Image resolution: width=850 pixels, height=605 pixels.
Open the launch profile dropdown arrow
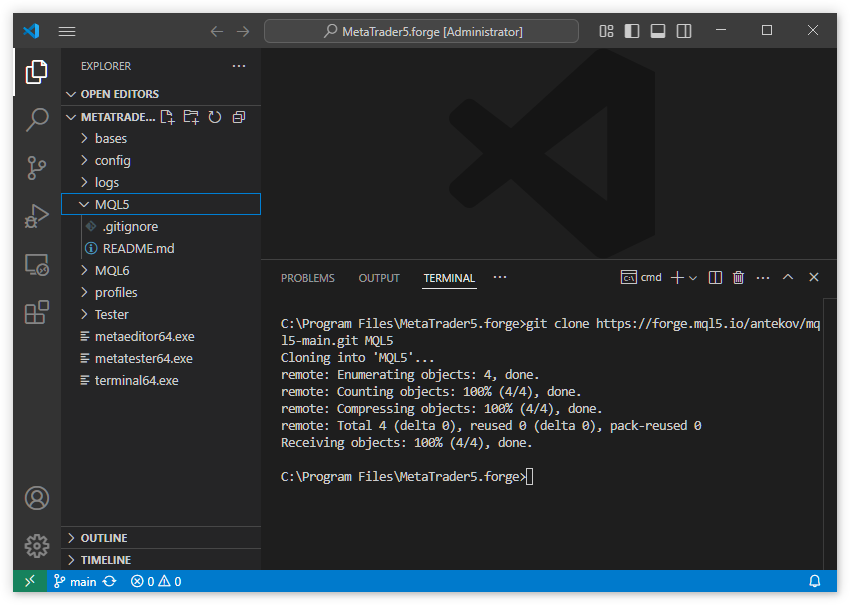(693, 278)
